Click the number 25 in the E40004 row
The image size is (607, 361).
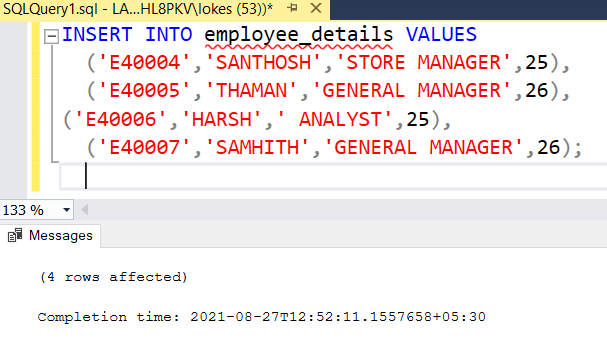pyautogui.click(x=537, y=63)
